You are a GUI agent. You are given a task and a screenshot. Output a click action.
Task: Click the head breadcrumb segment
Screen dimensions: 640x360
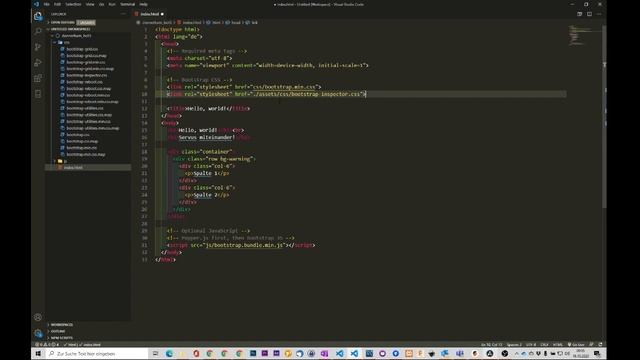tap(233, 22)
